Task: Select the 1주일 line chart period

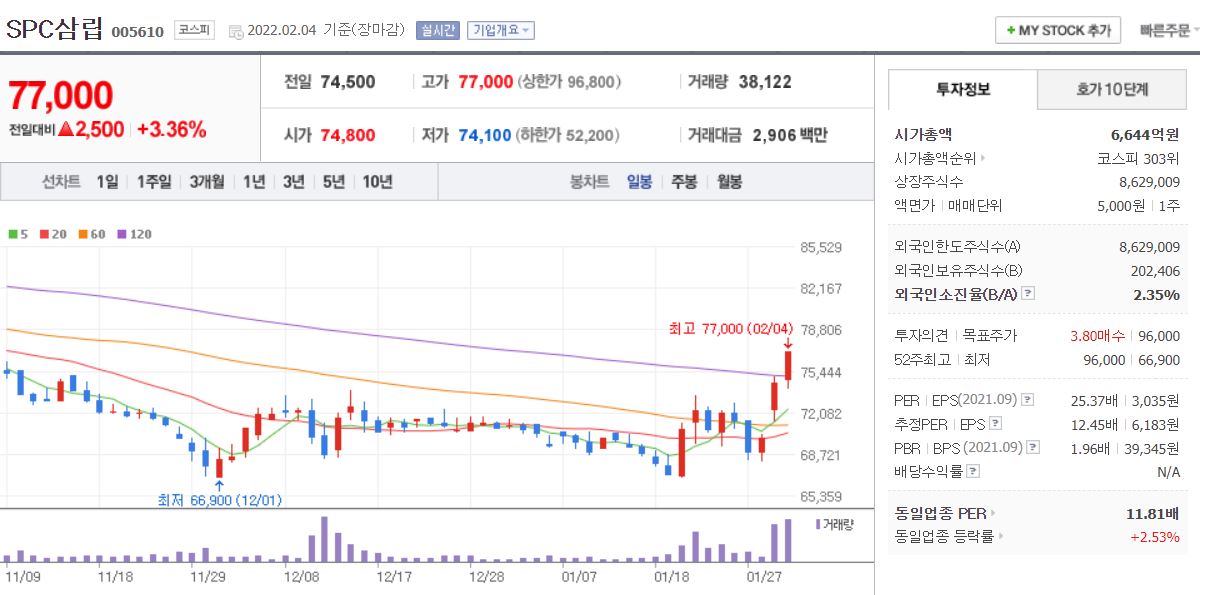Action: click(x=154, y=182)
